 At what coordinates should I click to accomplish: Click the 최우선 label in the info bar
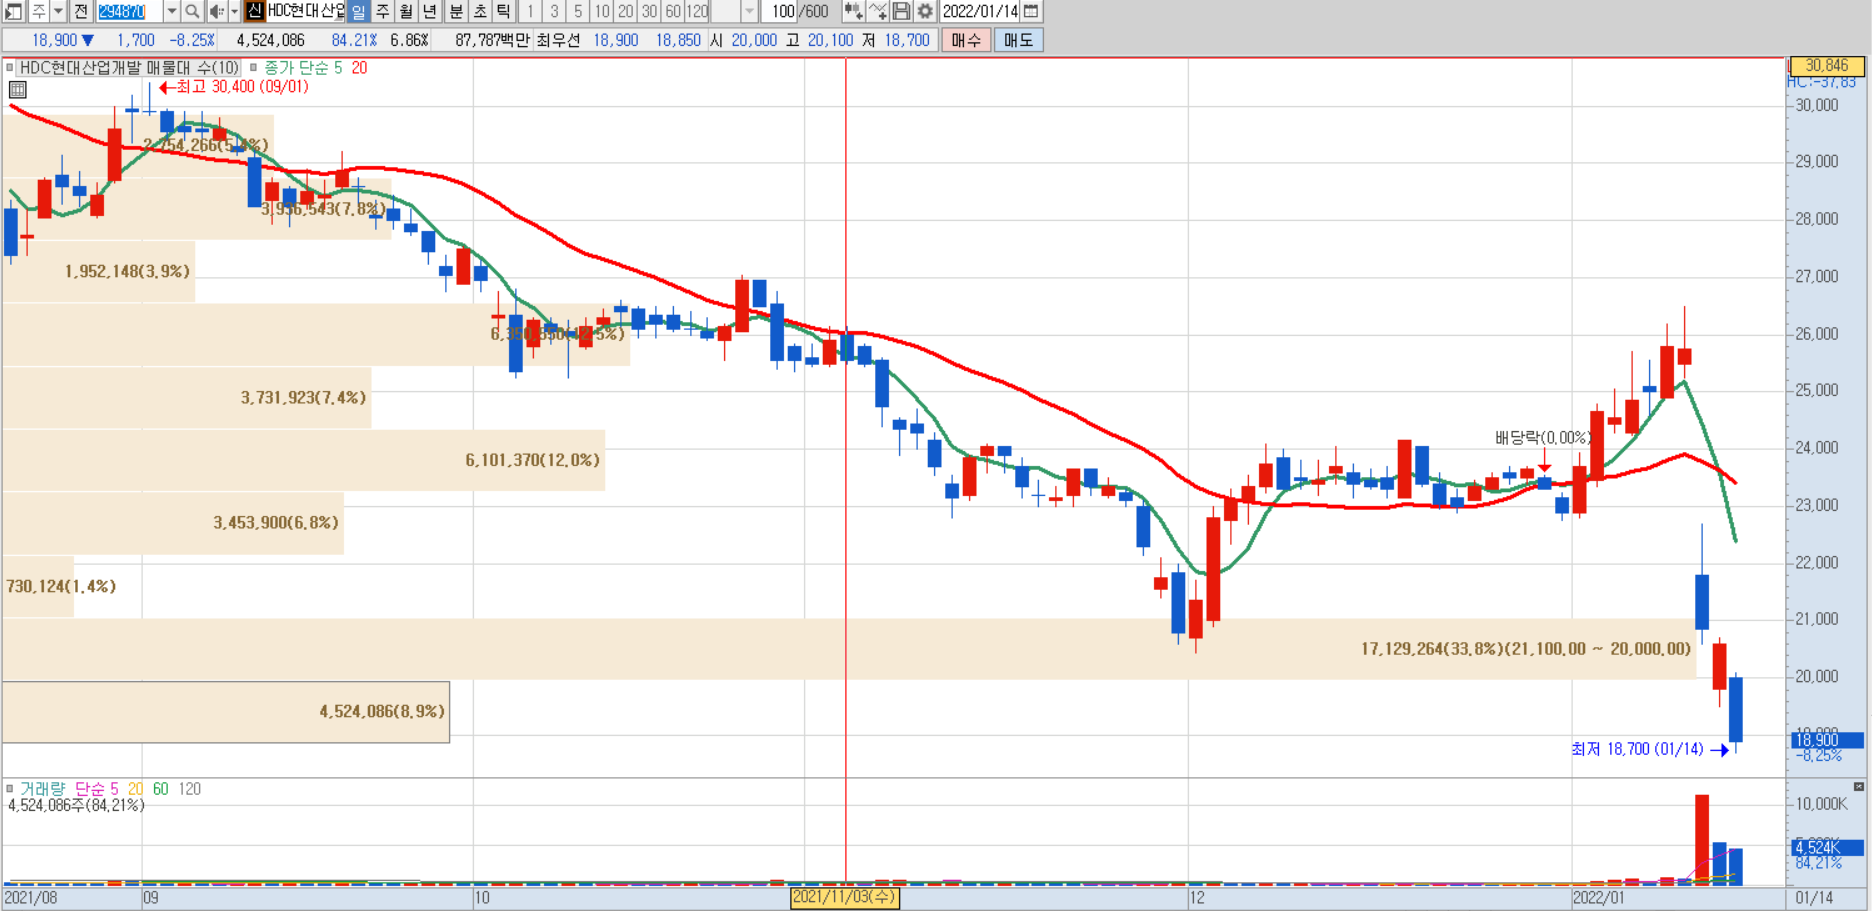558,40
